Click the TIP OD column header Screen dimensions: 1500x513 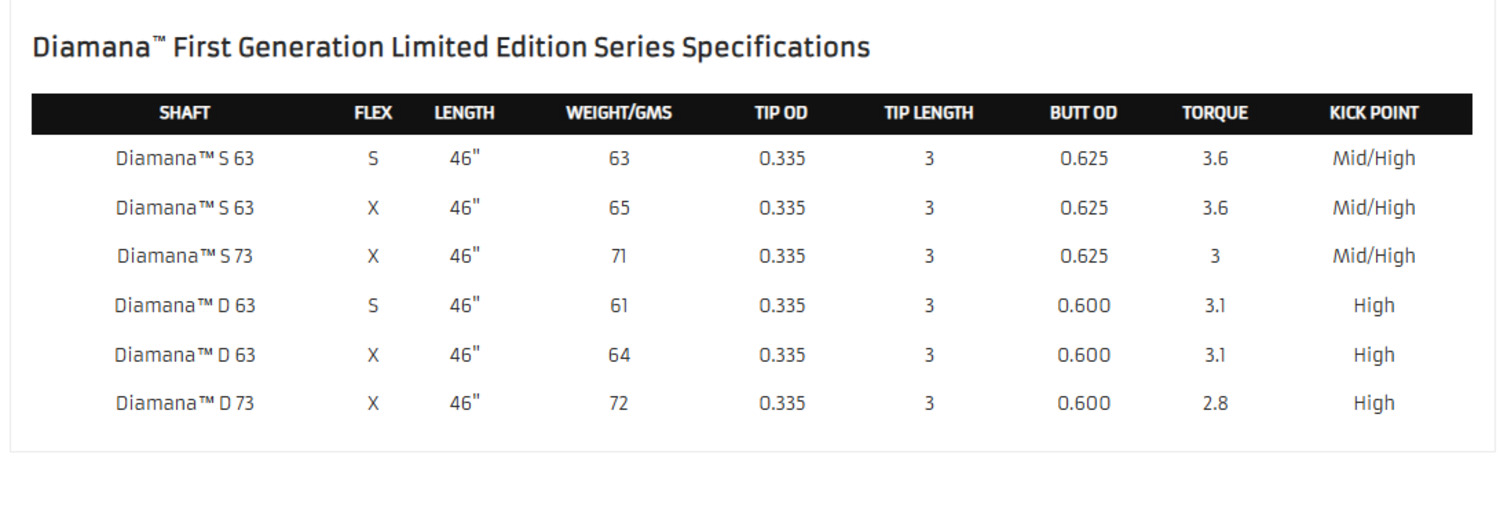(x=781, y=113)
